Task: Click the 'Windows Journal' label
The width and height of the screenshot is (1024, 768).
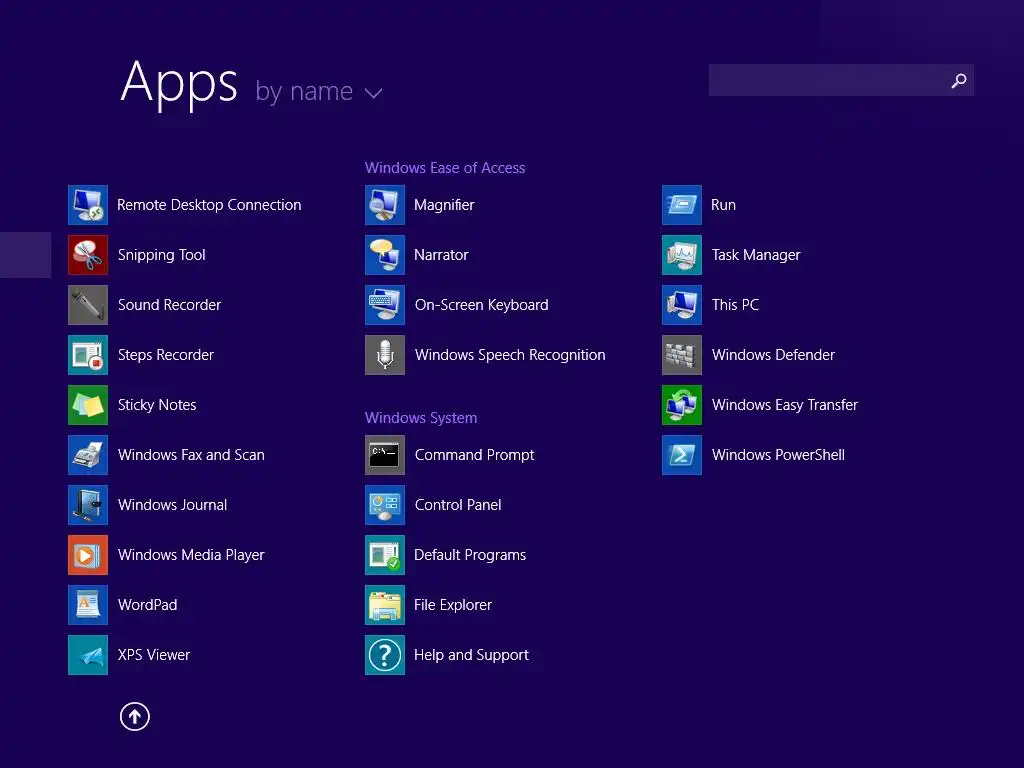Action: pyautogui.click(x=172, y=505)
